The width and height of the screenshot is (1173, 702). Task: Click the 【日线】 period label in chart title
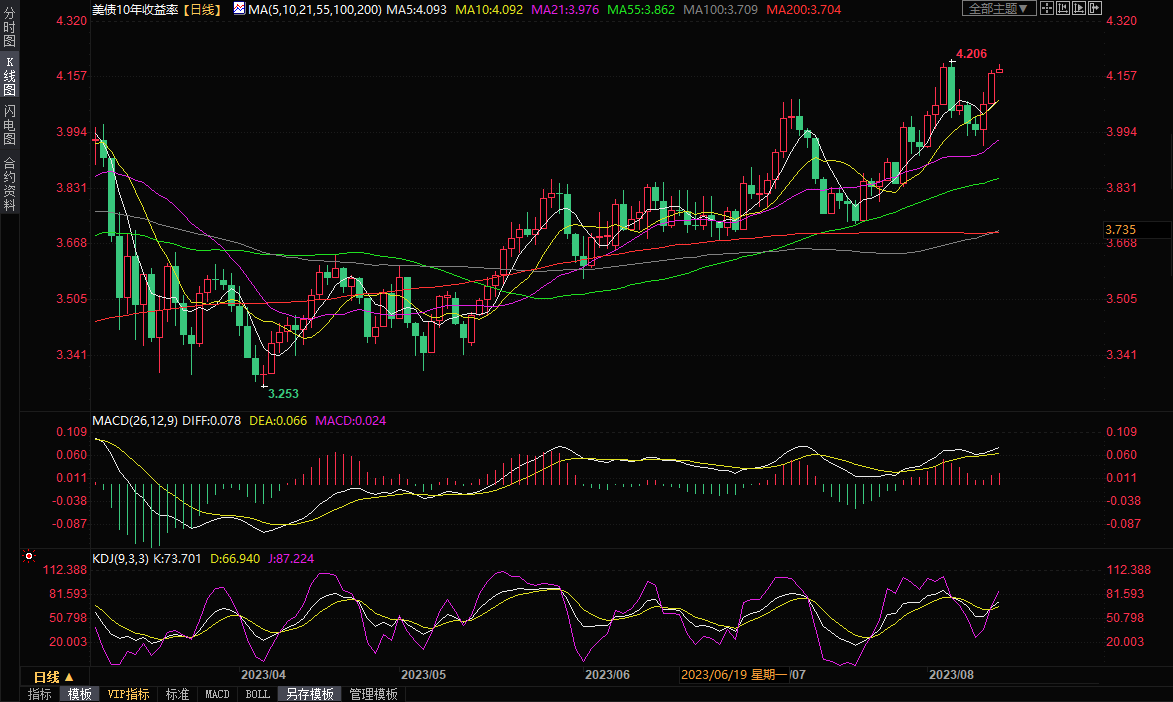(x=203, y=9)
